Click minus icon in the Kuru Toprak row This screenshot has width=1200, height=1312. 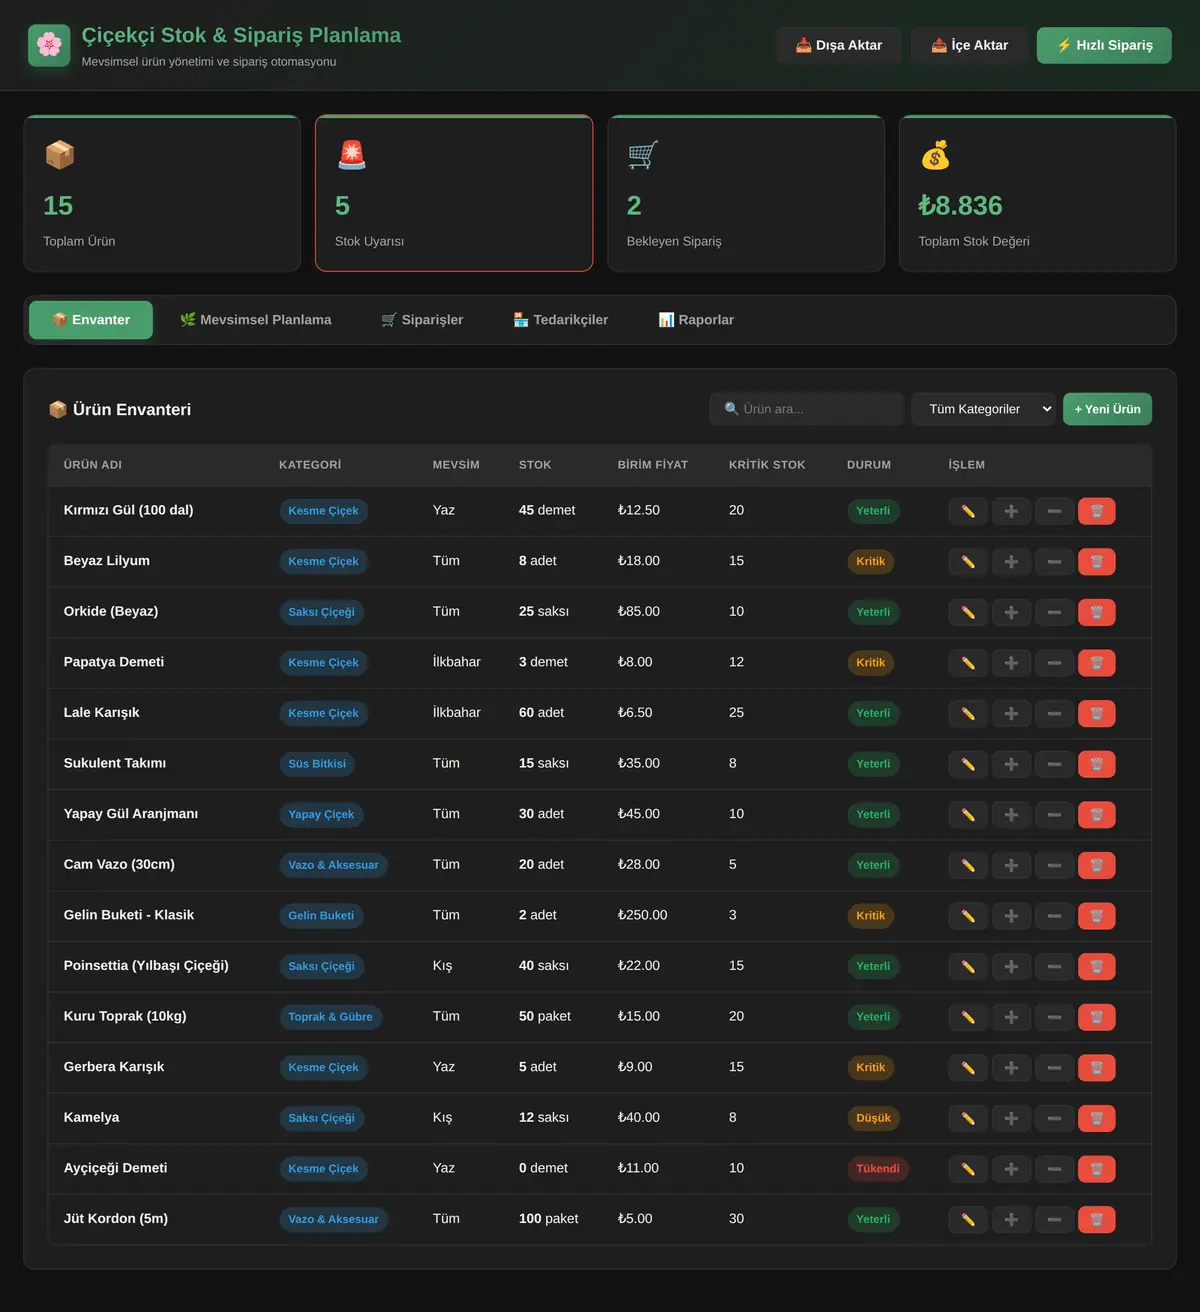1054,1017
